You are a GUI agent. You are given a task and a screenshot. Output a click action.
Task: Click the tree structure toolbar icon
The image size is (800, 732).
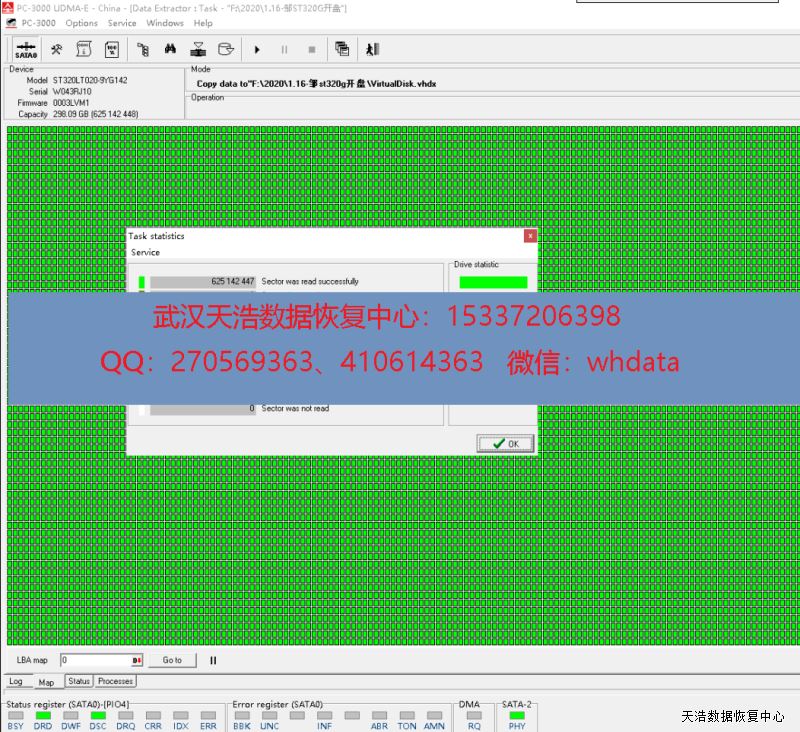pyautogui.click(x=142, y=49)
